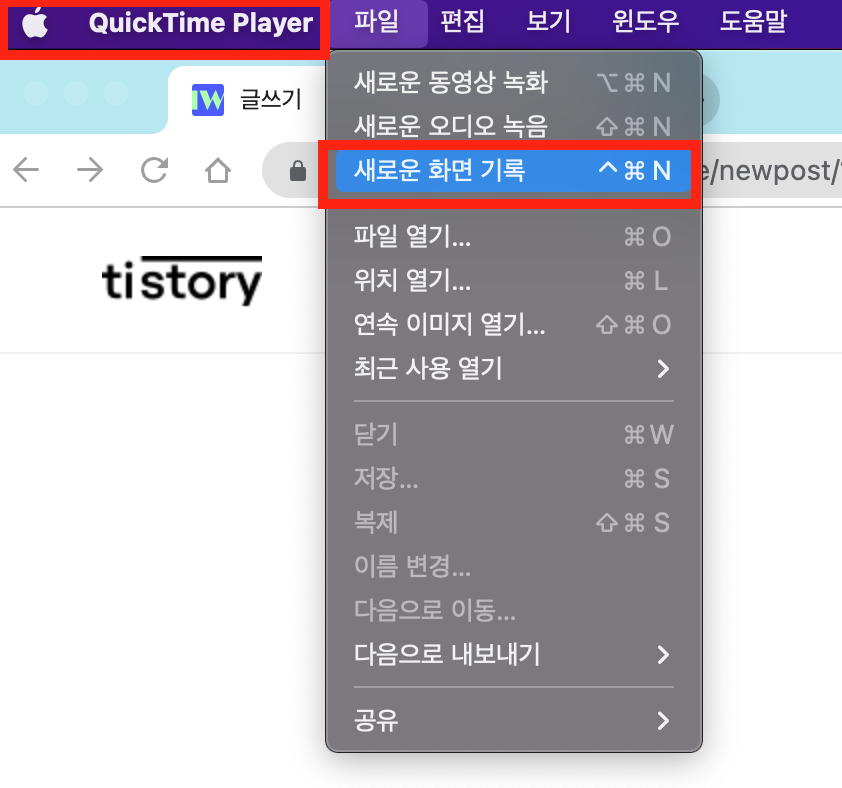Choose 연속 이미지 열기...
Image resolution: width=842 pixels, height=788 pixels.
click(x=513, y=324)
